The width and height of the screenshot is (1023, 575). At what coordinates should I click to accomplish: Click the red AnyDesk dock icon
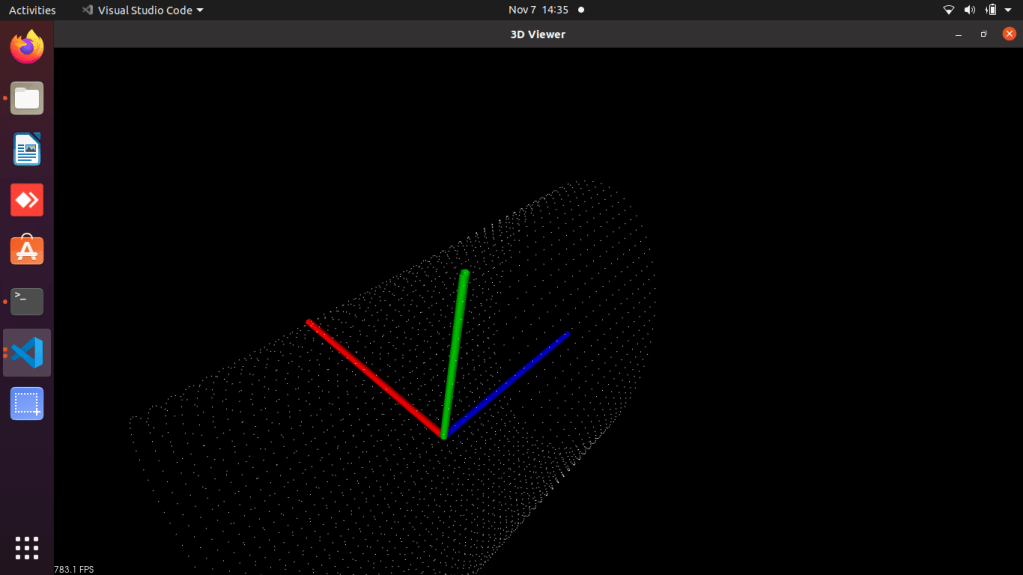[x=27, y=200]
